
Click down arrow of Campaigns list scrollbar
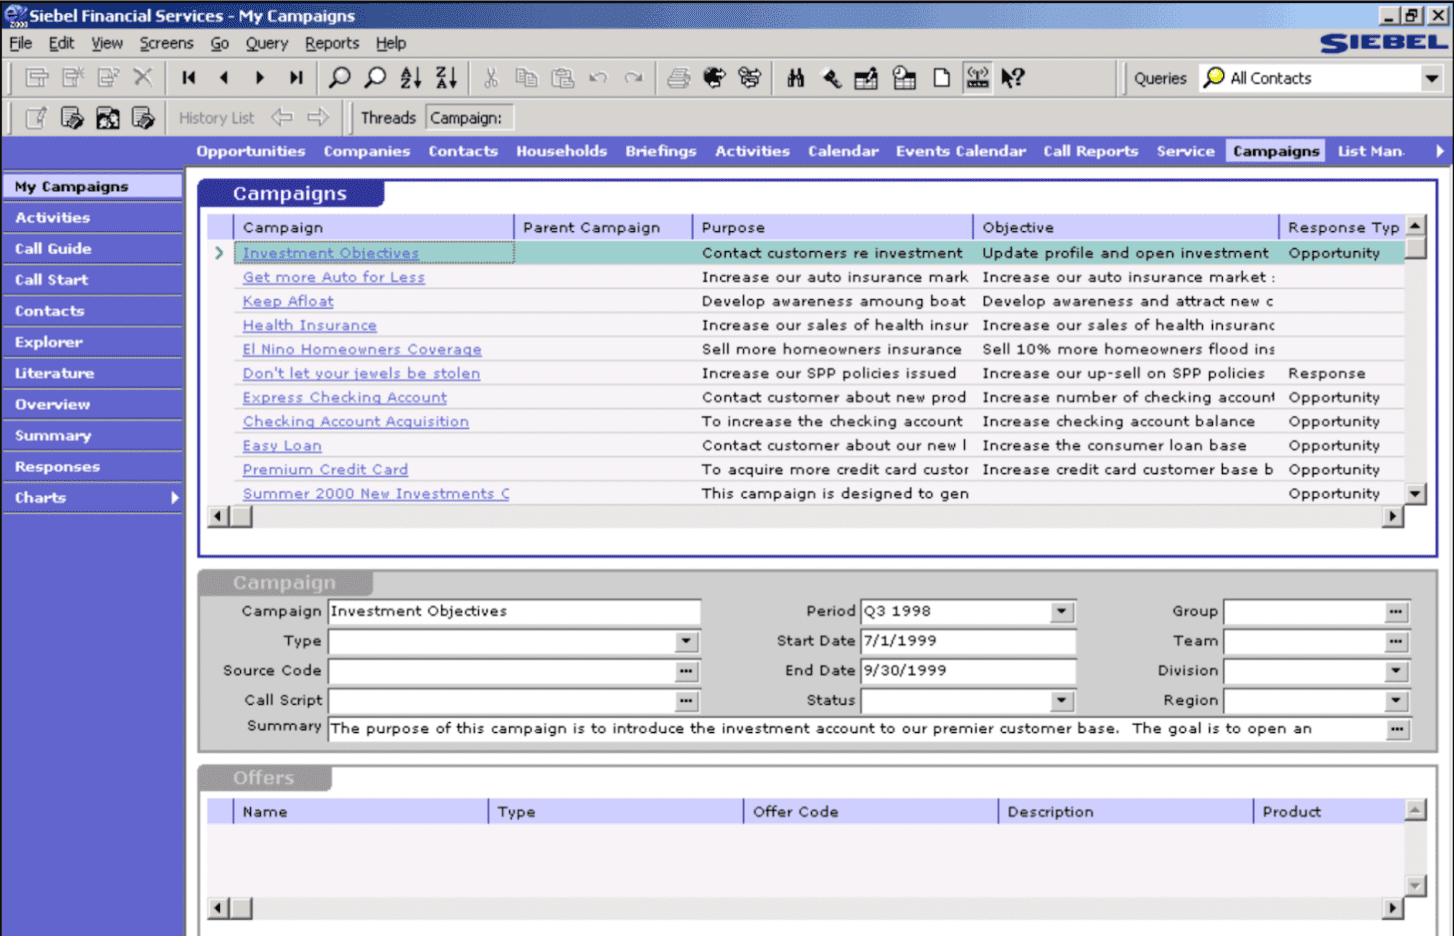[1415, 493]
